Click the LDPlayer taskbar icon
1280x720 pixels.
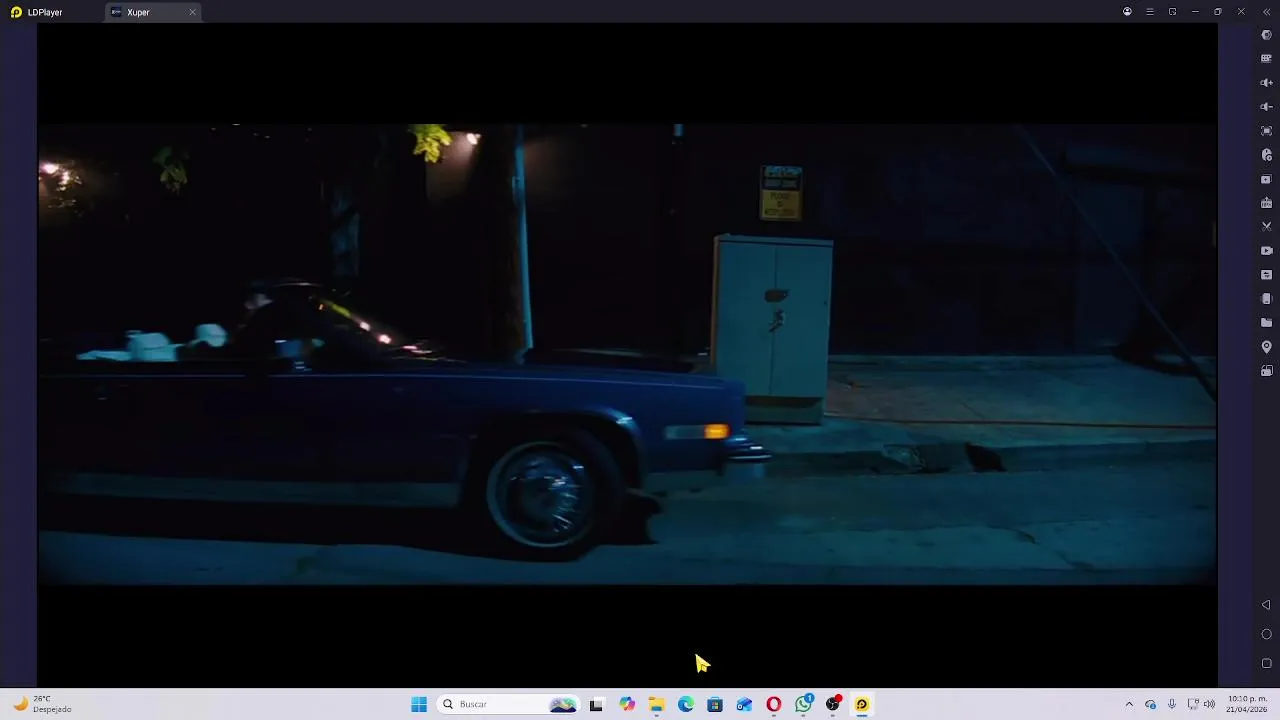tap(862, 704)
